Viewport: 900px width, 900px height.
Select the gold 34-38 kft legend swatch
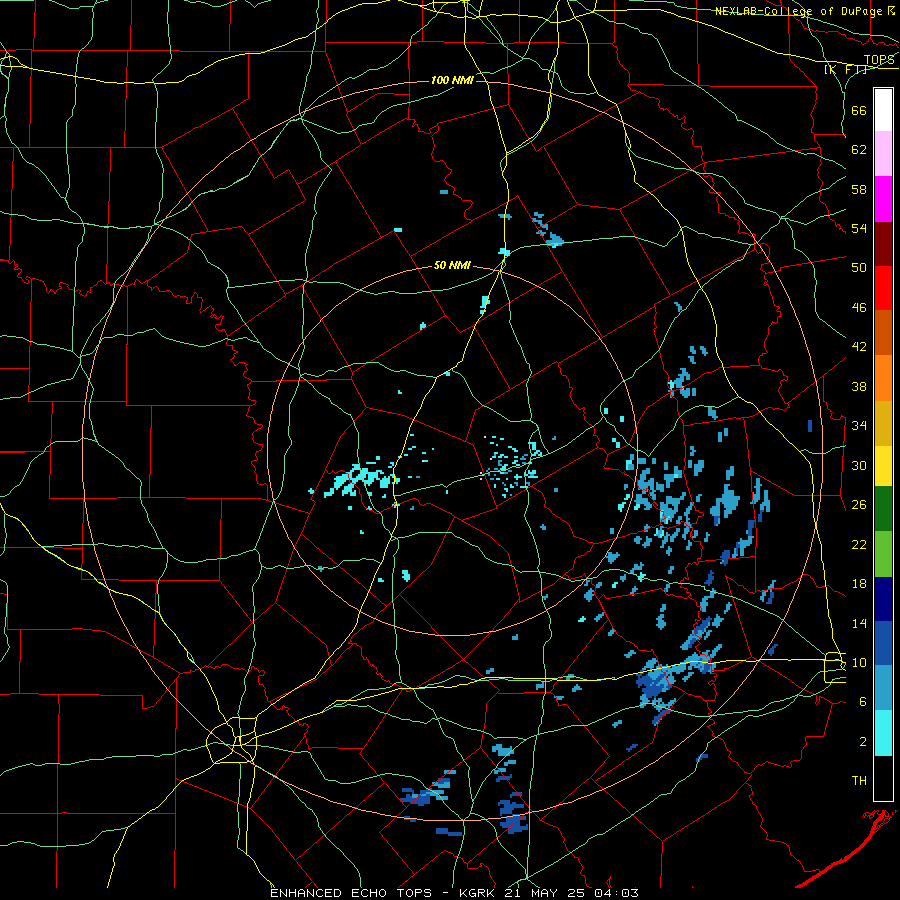pos(883,423)
